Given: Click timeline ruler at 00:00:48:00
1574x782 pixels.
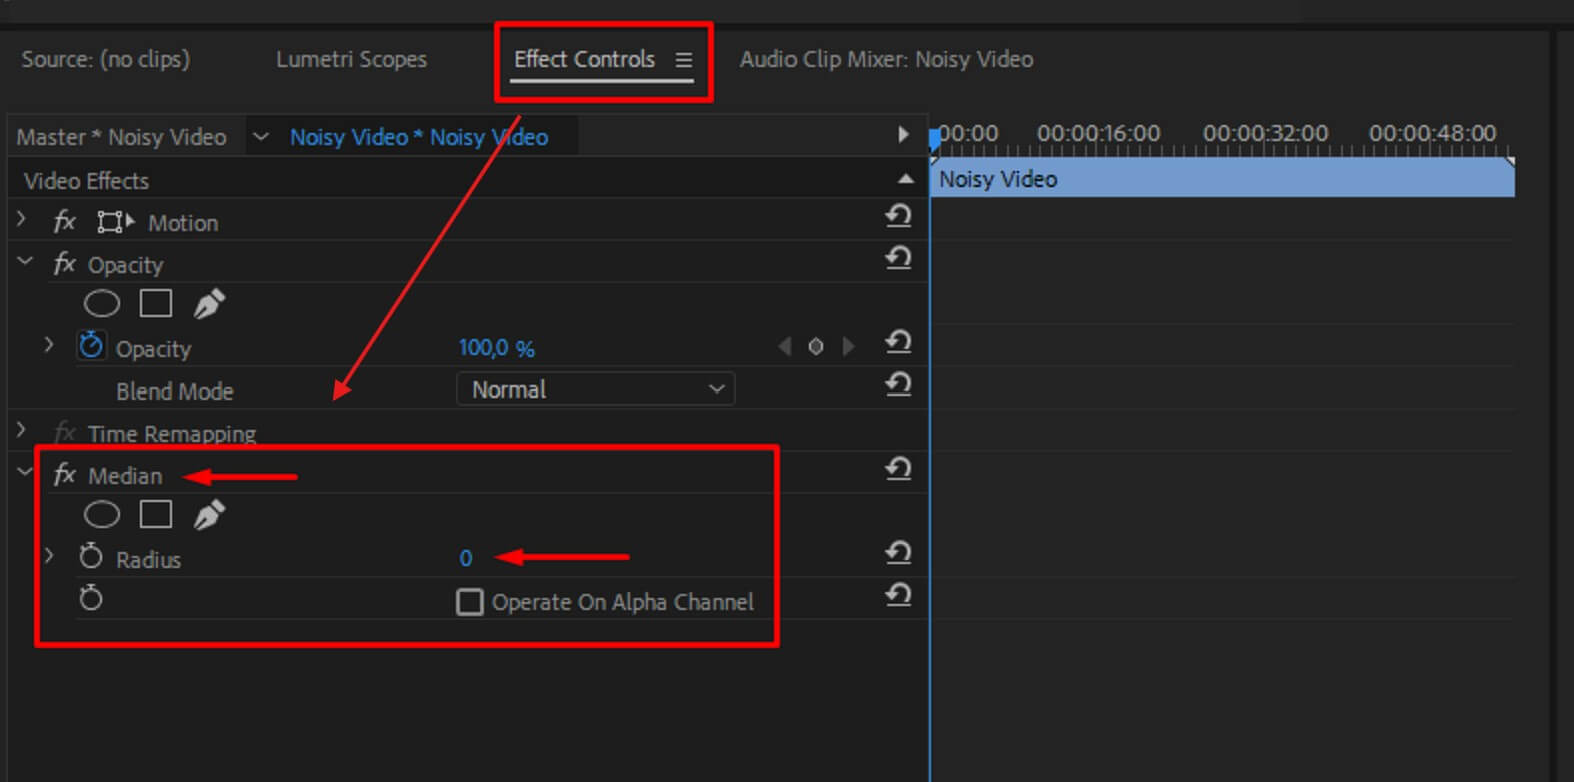Looking at the screenshot, I should pos(1432,134).
